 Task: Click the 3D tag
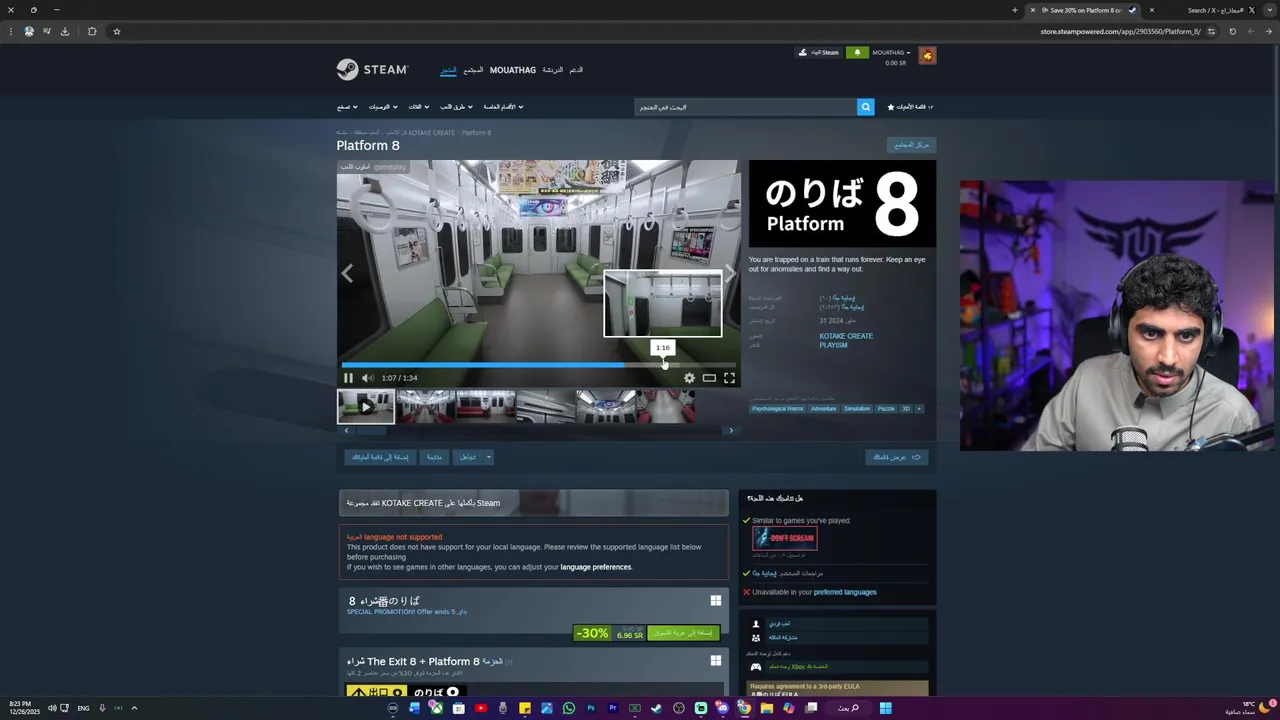coord(906,408)
